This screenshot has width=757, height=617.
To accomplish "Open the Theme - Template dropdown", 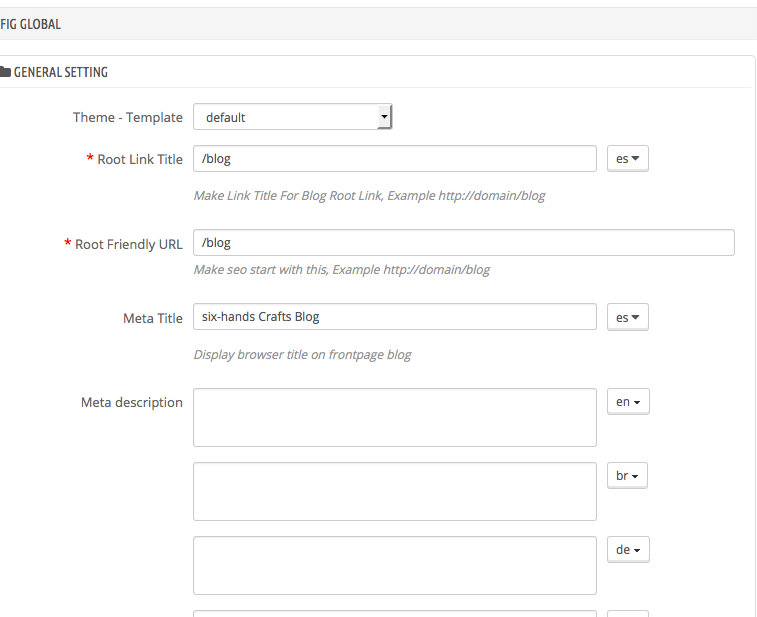I will click(x=293, y=117).
